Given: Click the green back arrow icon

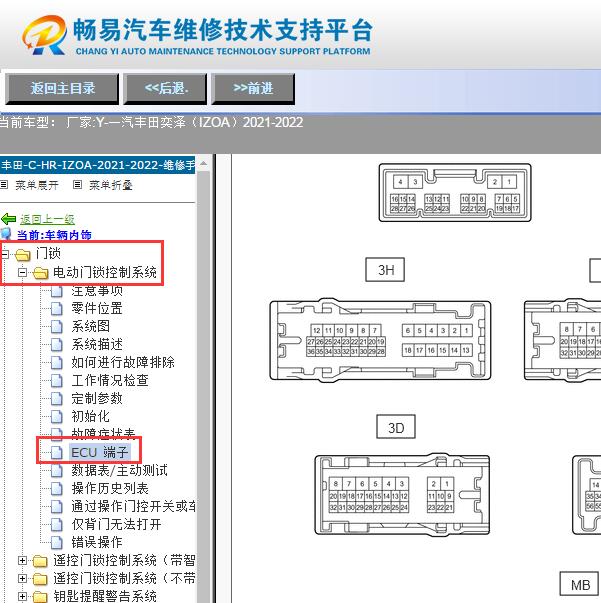Looking at the screenshot, I should point(8,219).
